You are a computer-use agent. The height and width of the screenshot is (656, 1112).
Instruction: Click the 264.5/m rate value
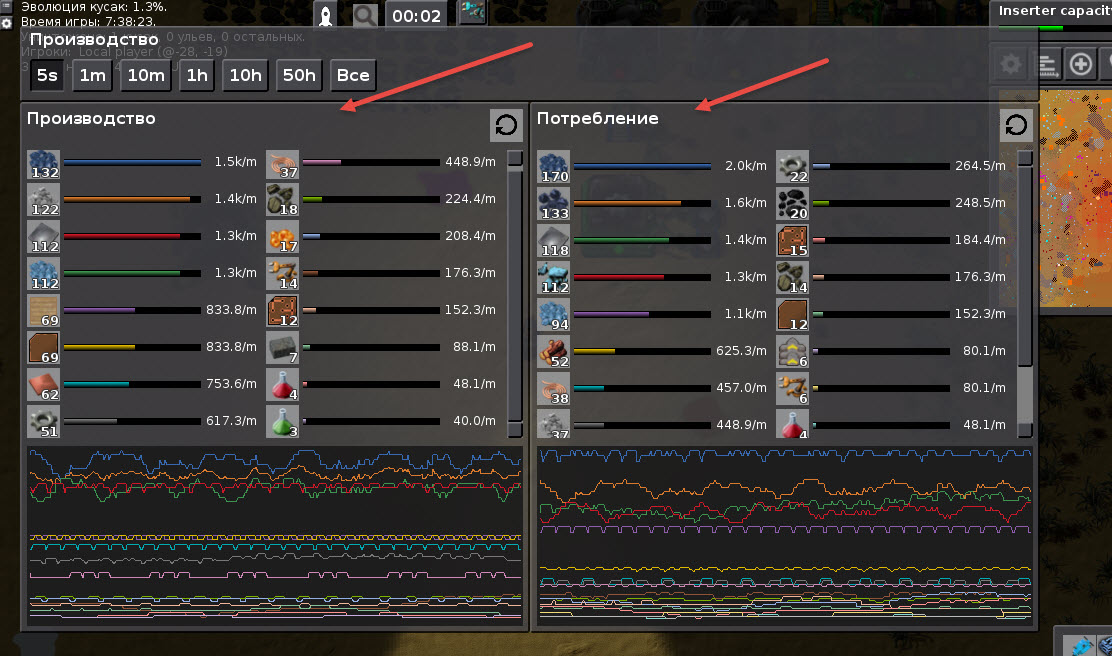[980, 165]
